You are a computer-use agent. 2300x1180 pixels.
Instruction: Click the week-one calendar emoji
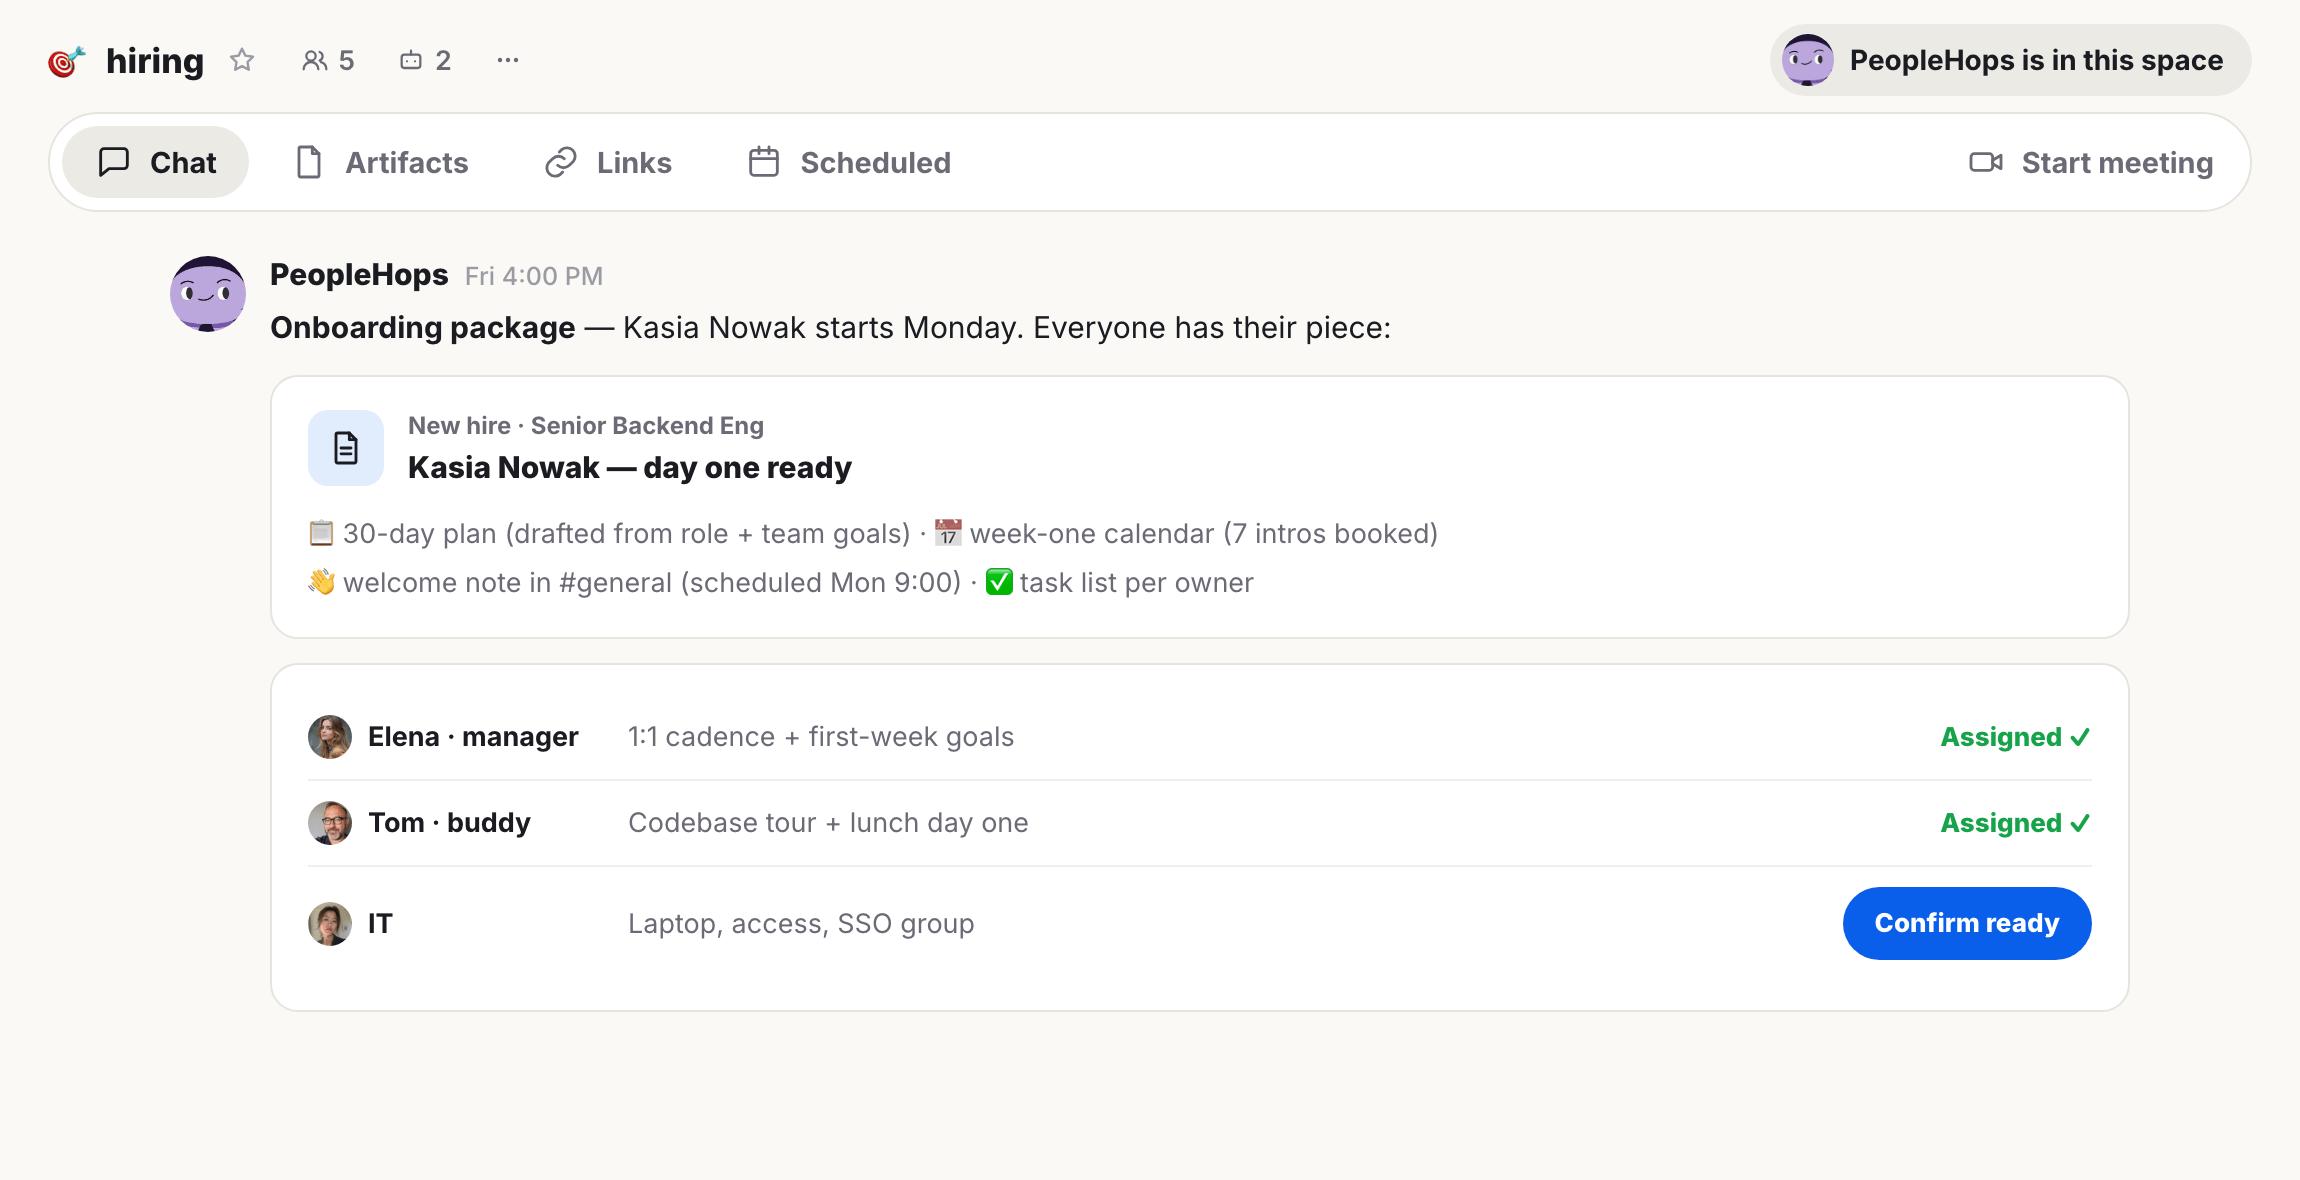point(948,533)
